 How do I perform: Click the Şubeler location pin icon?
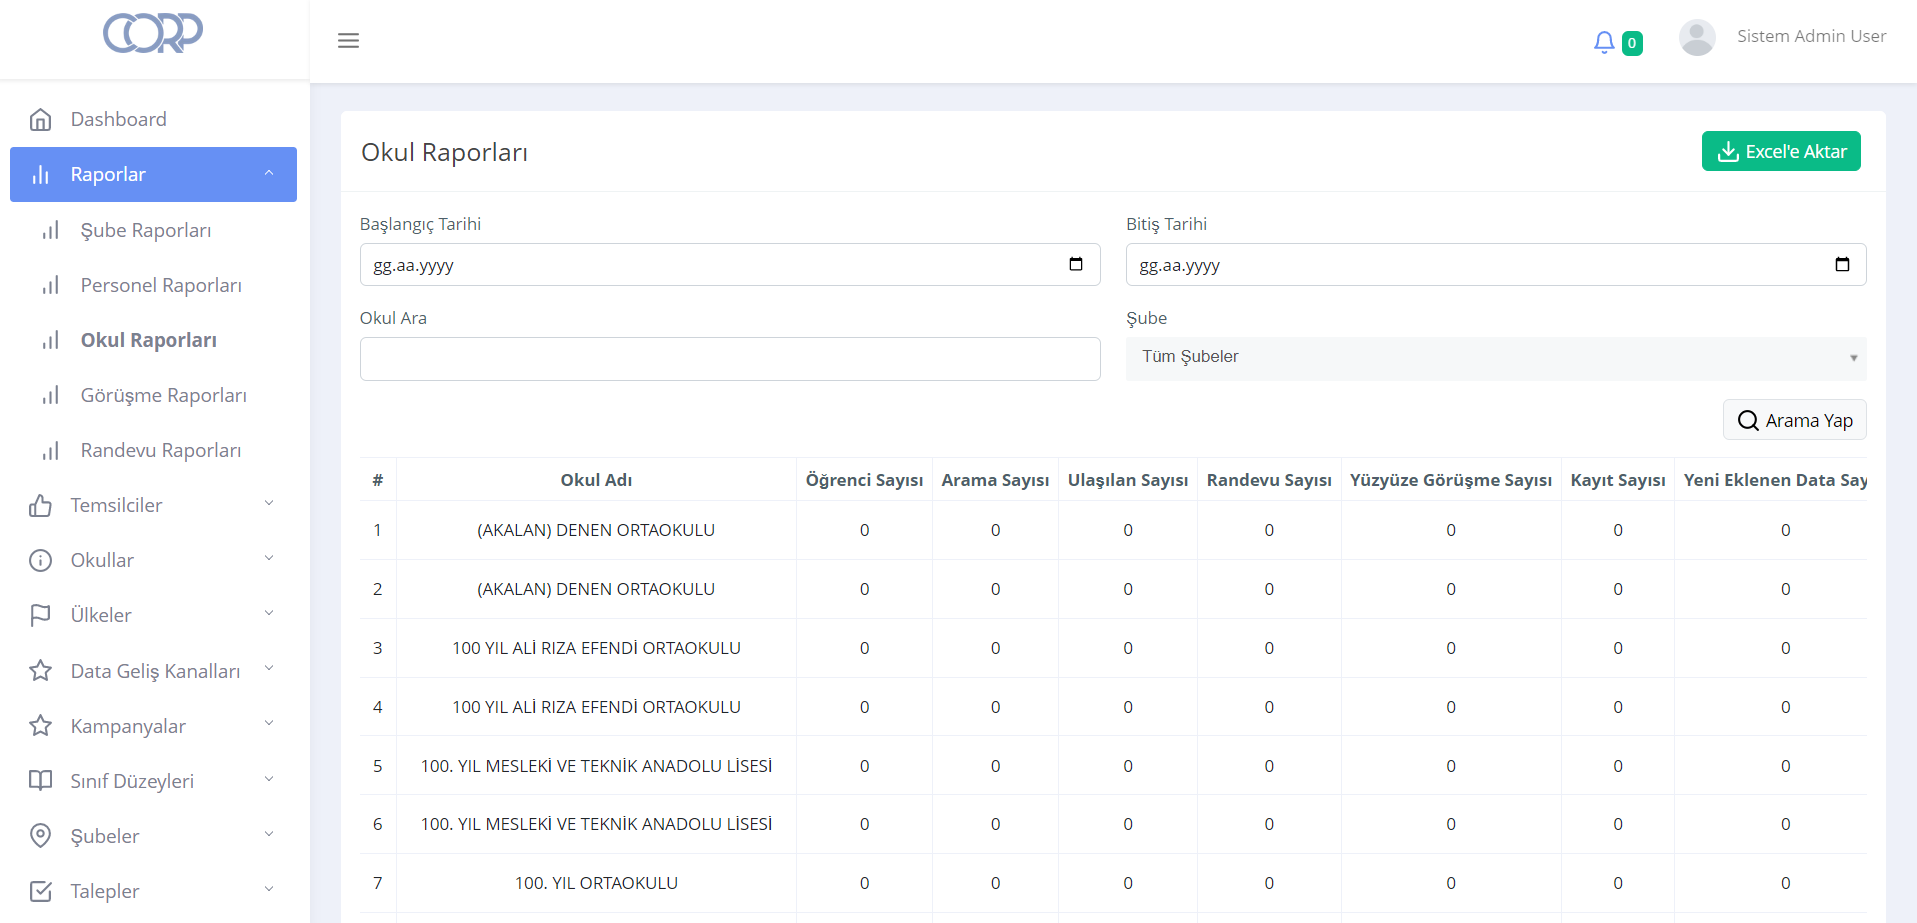click(x=41, y=836)
